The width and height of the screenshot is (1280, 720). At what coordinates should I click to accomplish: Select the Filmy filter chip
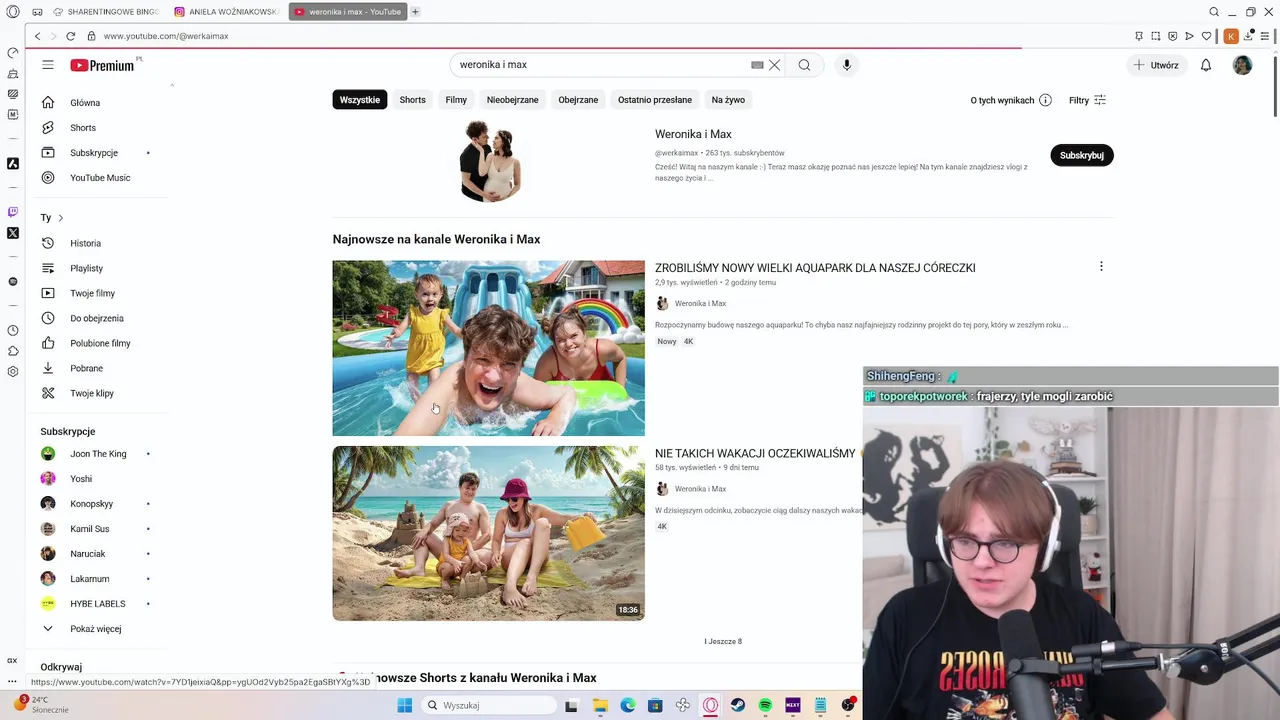pyautogui.click(x=456, y=100)
